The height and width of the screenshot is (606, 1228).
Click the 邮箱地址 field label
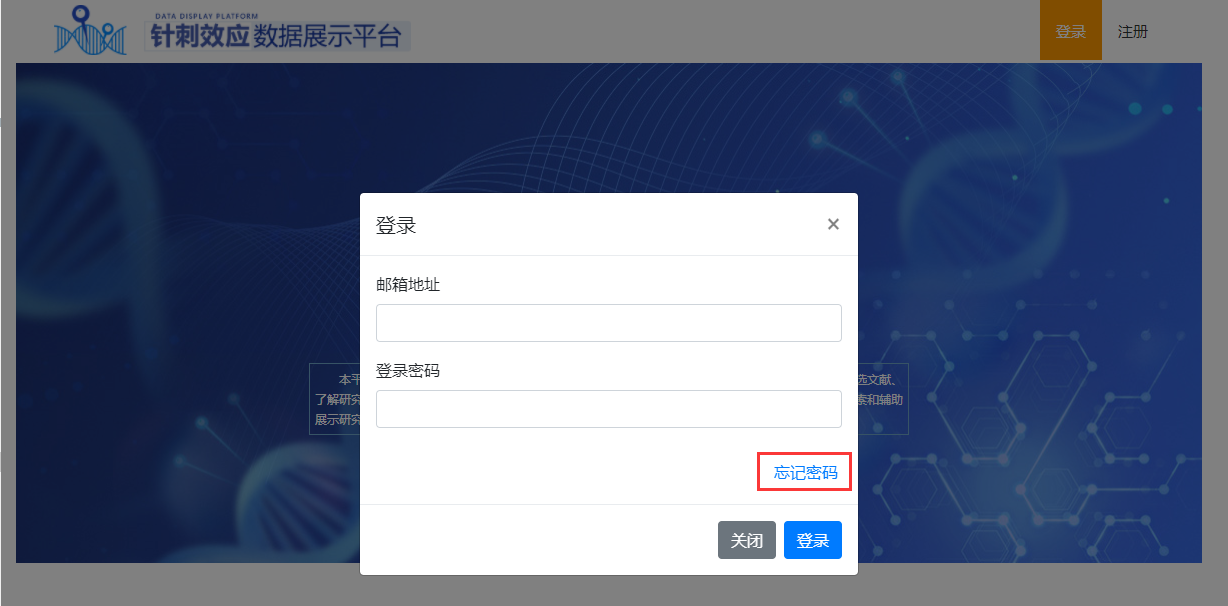(x=408, y=285)
